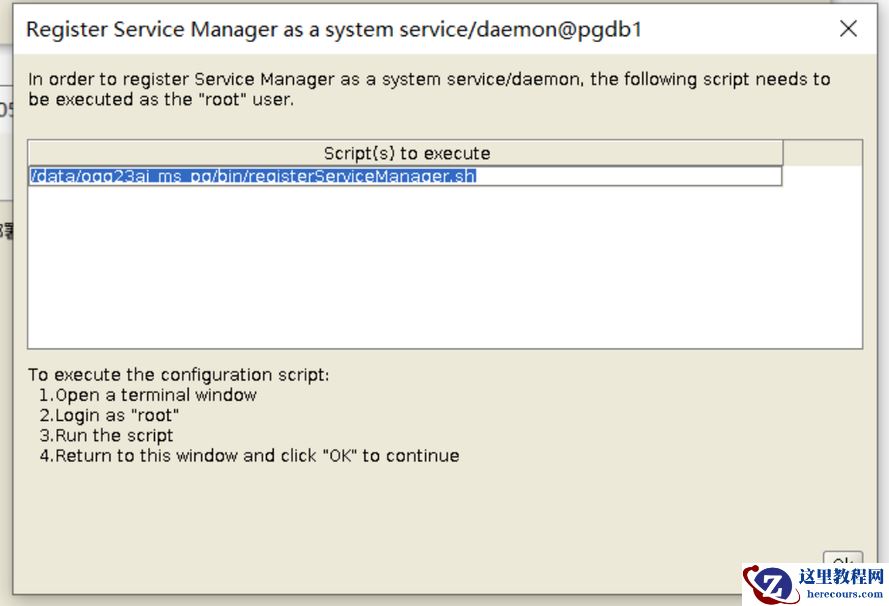Screen dimensions: 889x606
Task: Click the partially hidden OK button
Action: 842,561
